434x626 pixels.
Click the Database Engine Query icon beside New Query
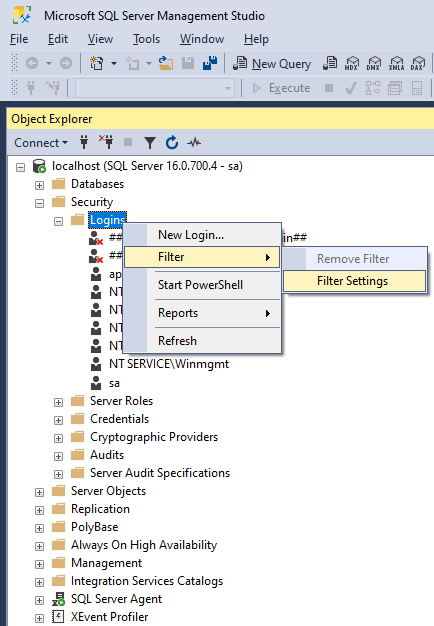tap(330, 63)
